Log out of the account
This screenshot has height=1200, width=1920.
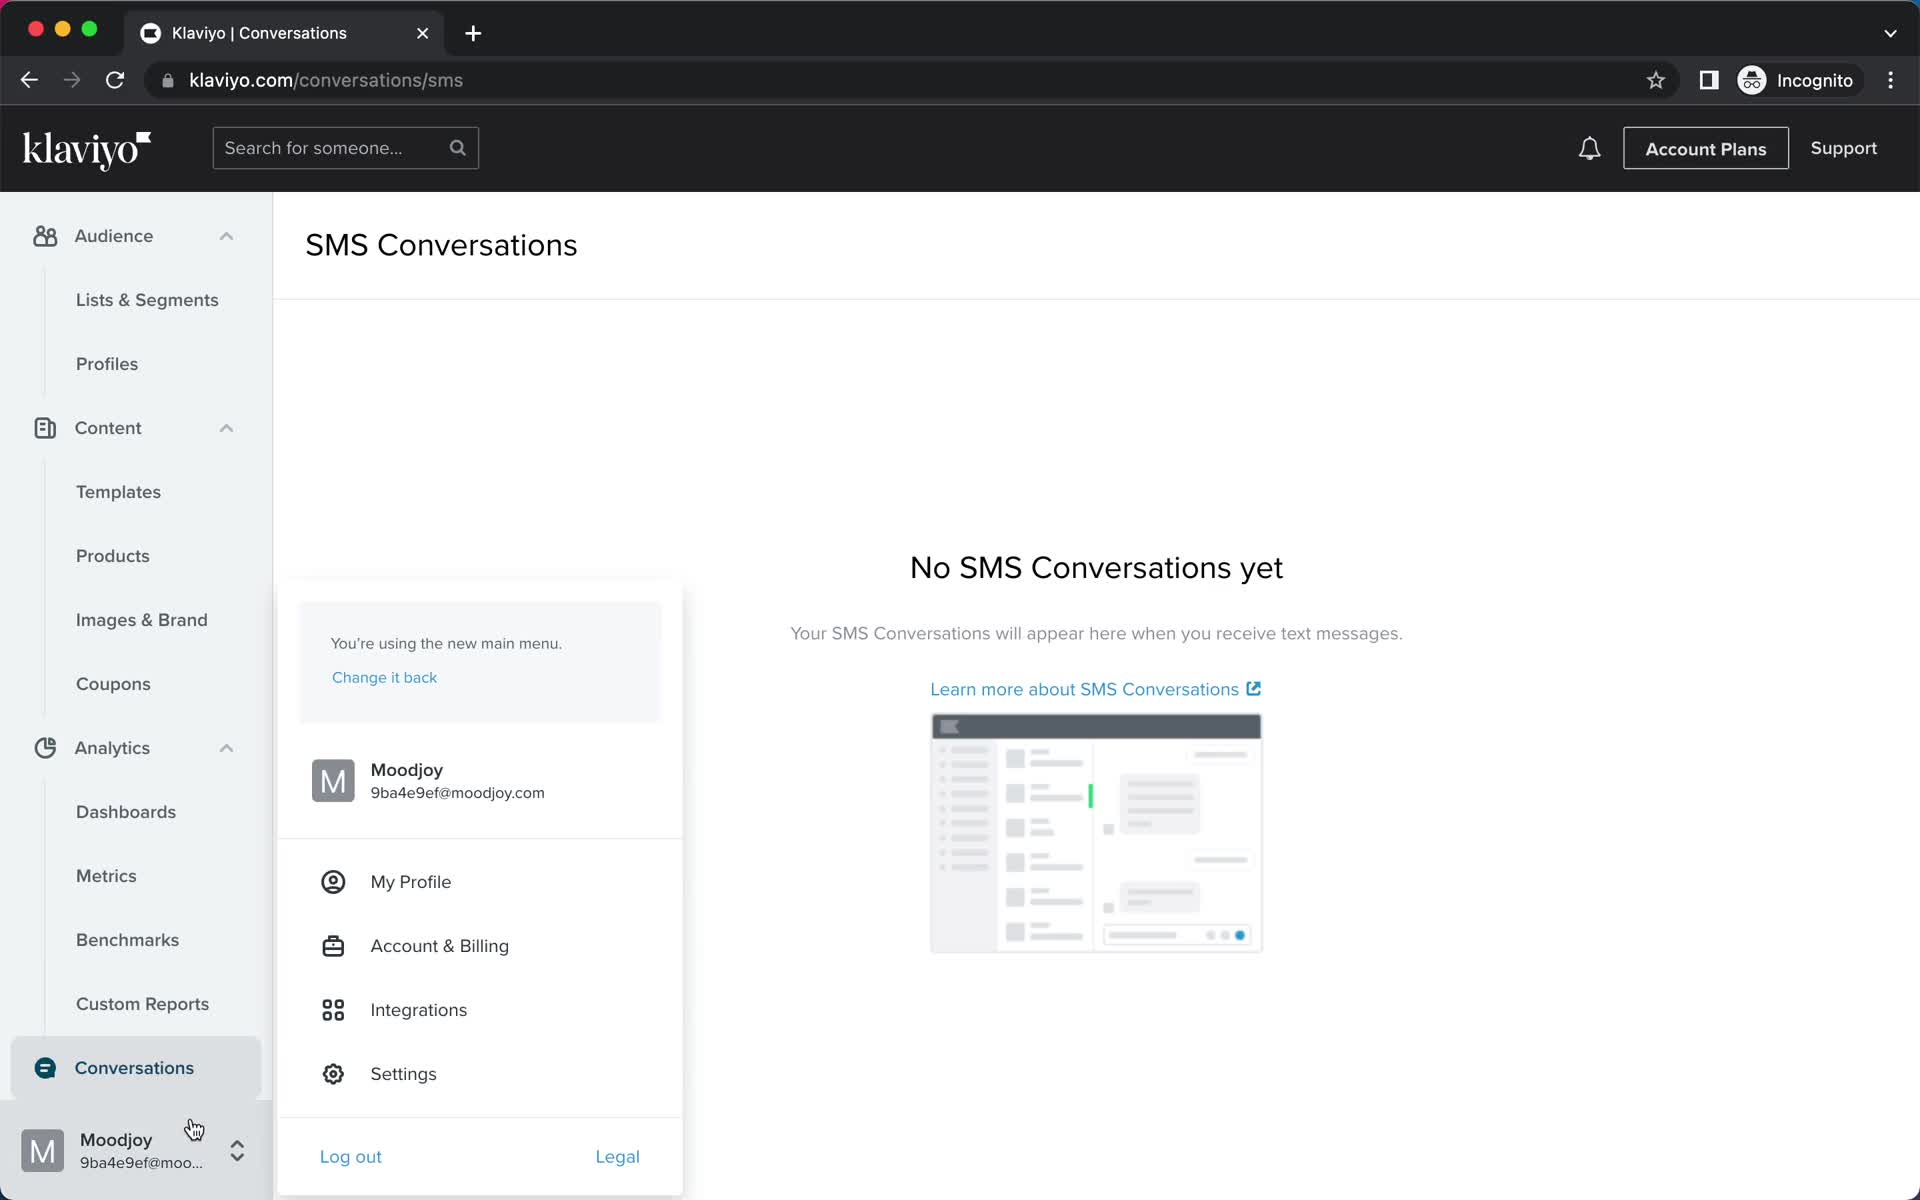click(x=350, y=1157)
